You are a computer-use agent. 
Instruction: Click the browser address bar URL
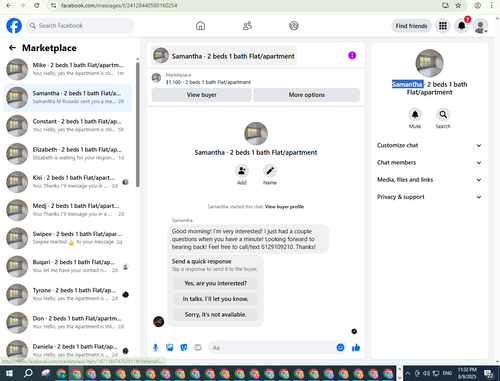119,5
